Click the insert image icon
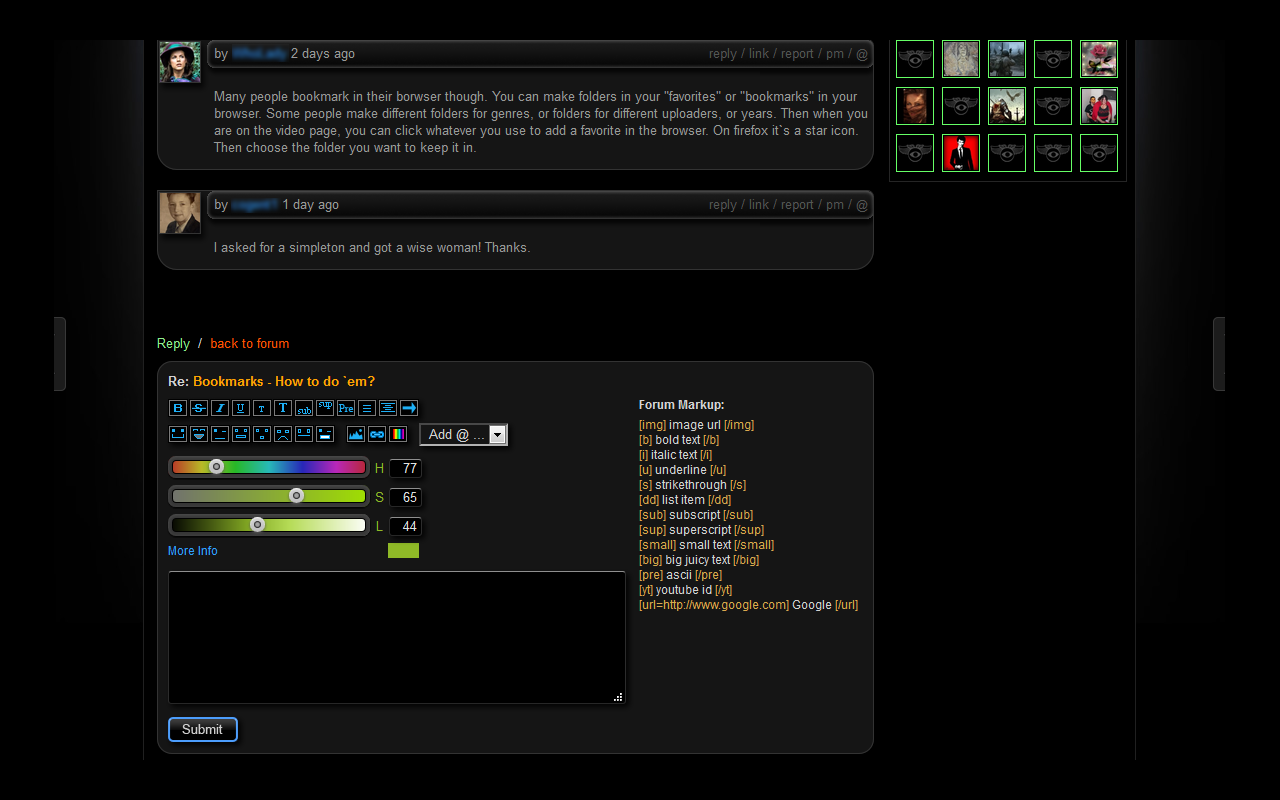Viewport: 1280px width, 800px height. coord(355,434)
